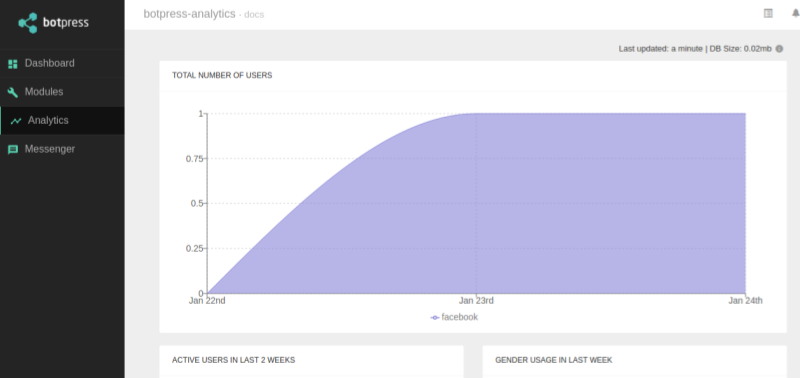Viewport: 800px width, 378px height.
Task: Click 'GENDER USAGE IN LAST WEEK' heading
Action: tap(554, 360)
